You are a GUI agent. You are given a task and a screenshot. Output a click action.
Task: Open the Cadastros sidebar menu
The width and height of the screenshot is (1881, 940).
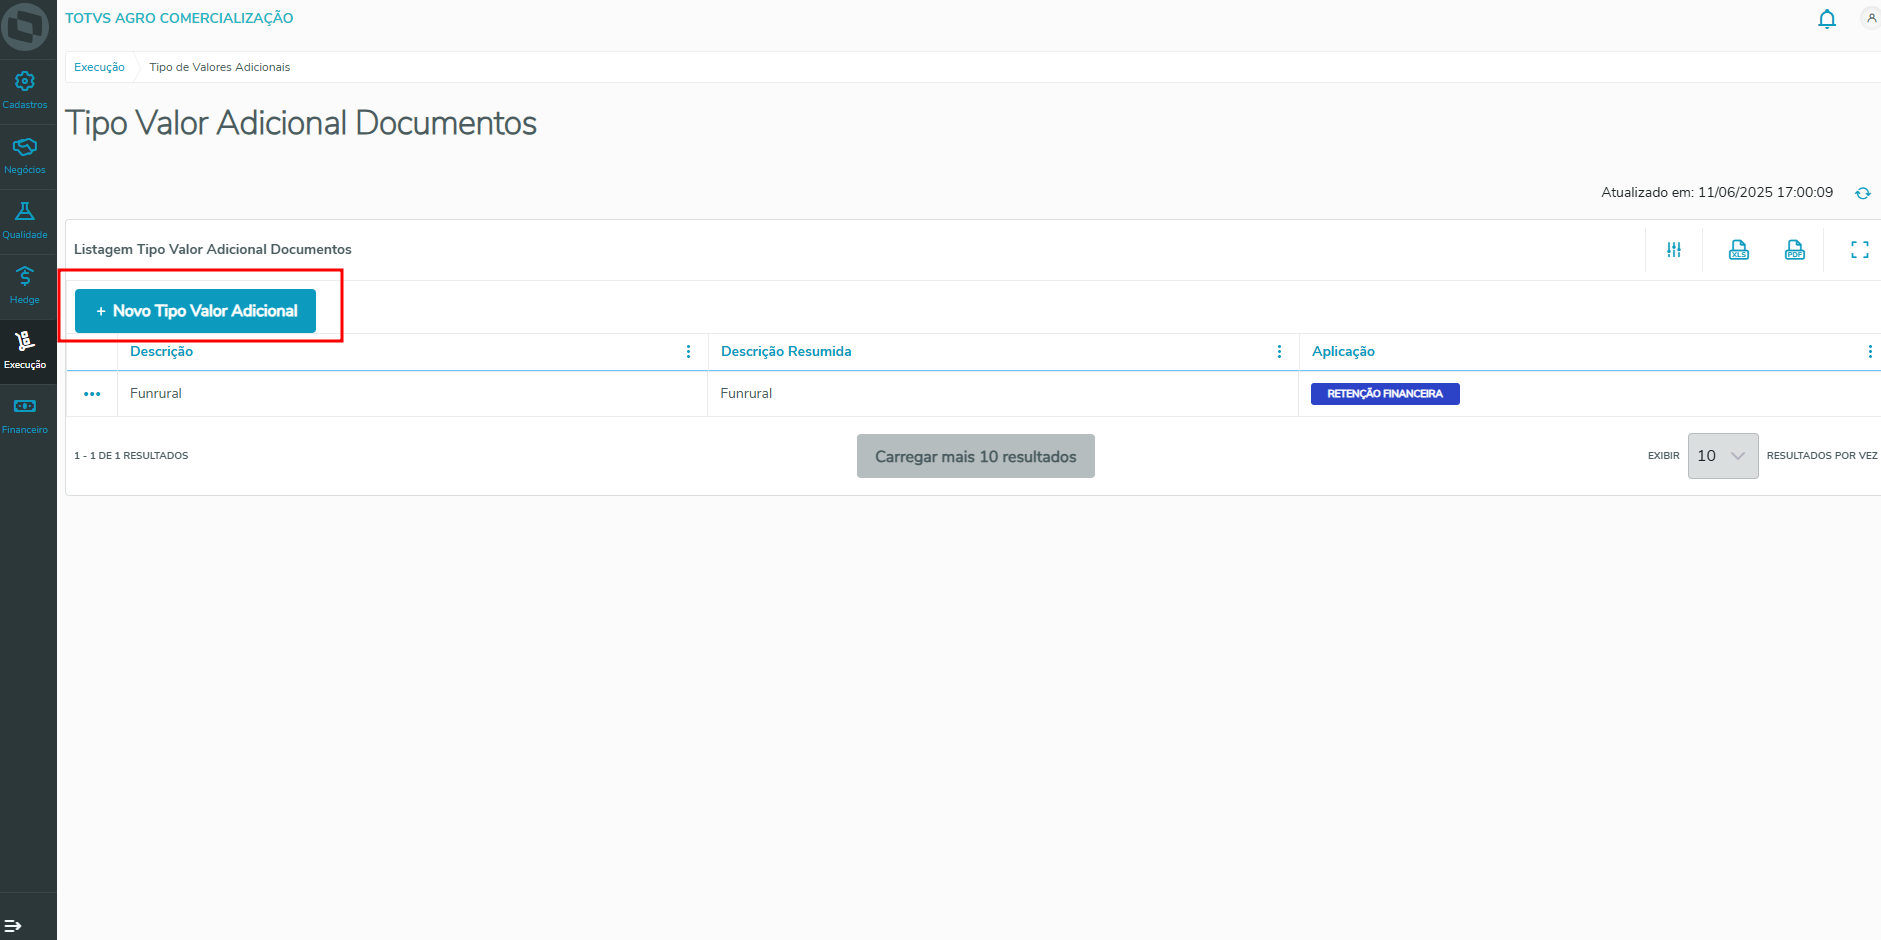tap(25, 90)
